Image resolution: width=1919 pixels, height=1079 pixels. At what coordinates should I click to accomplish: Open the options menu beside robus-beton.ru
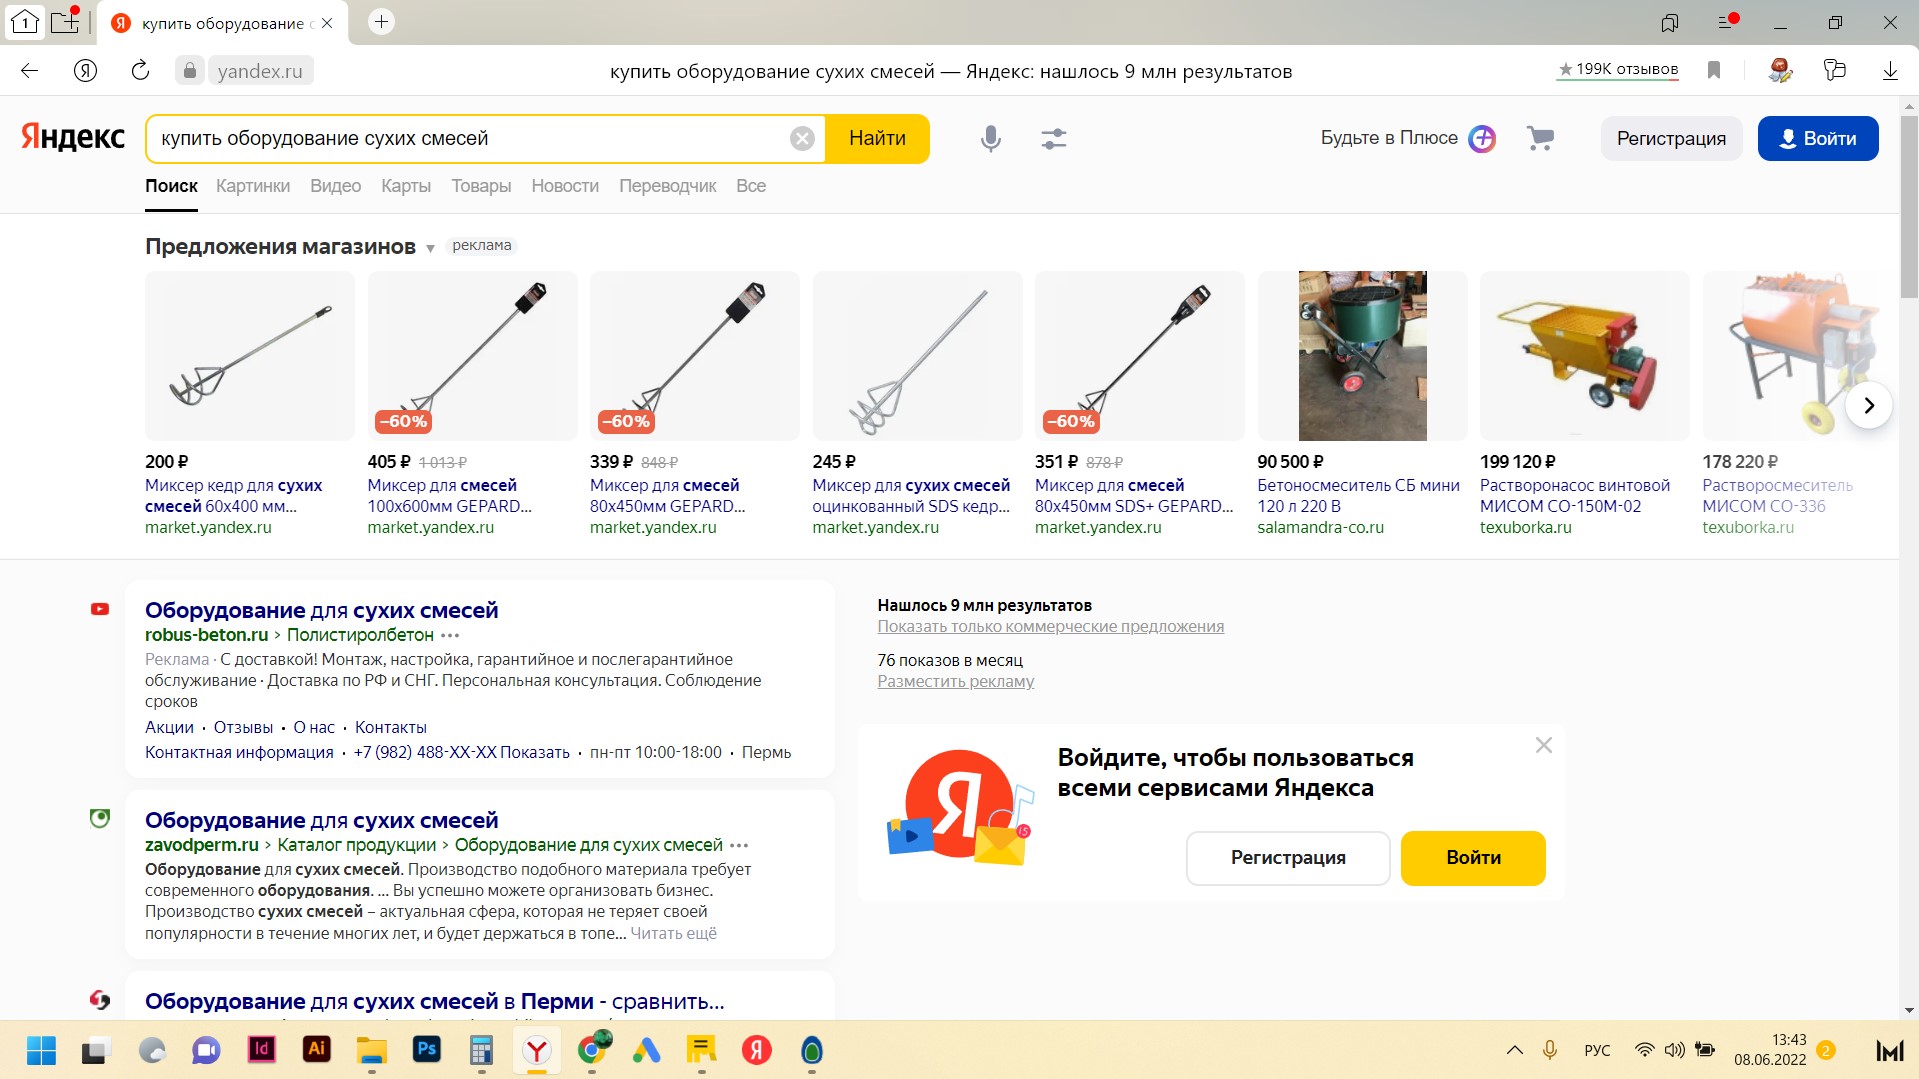pyautogui.click(x=452, y=635)
